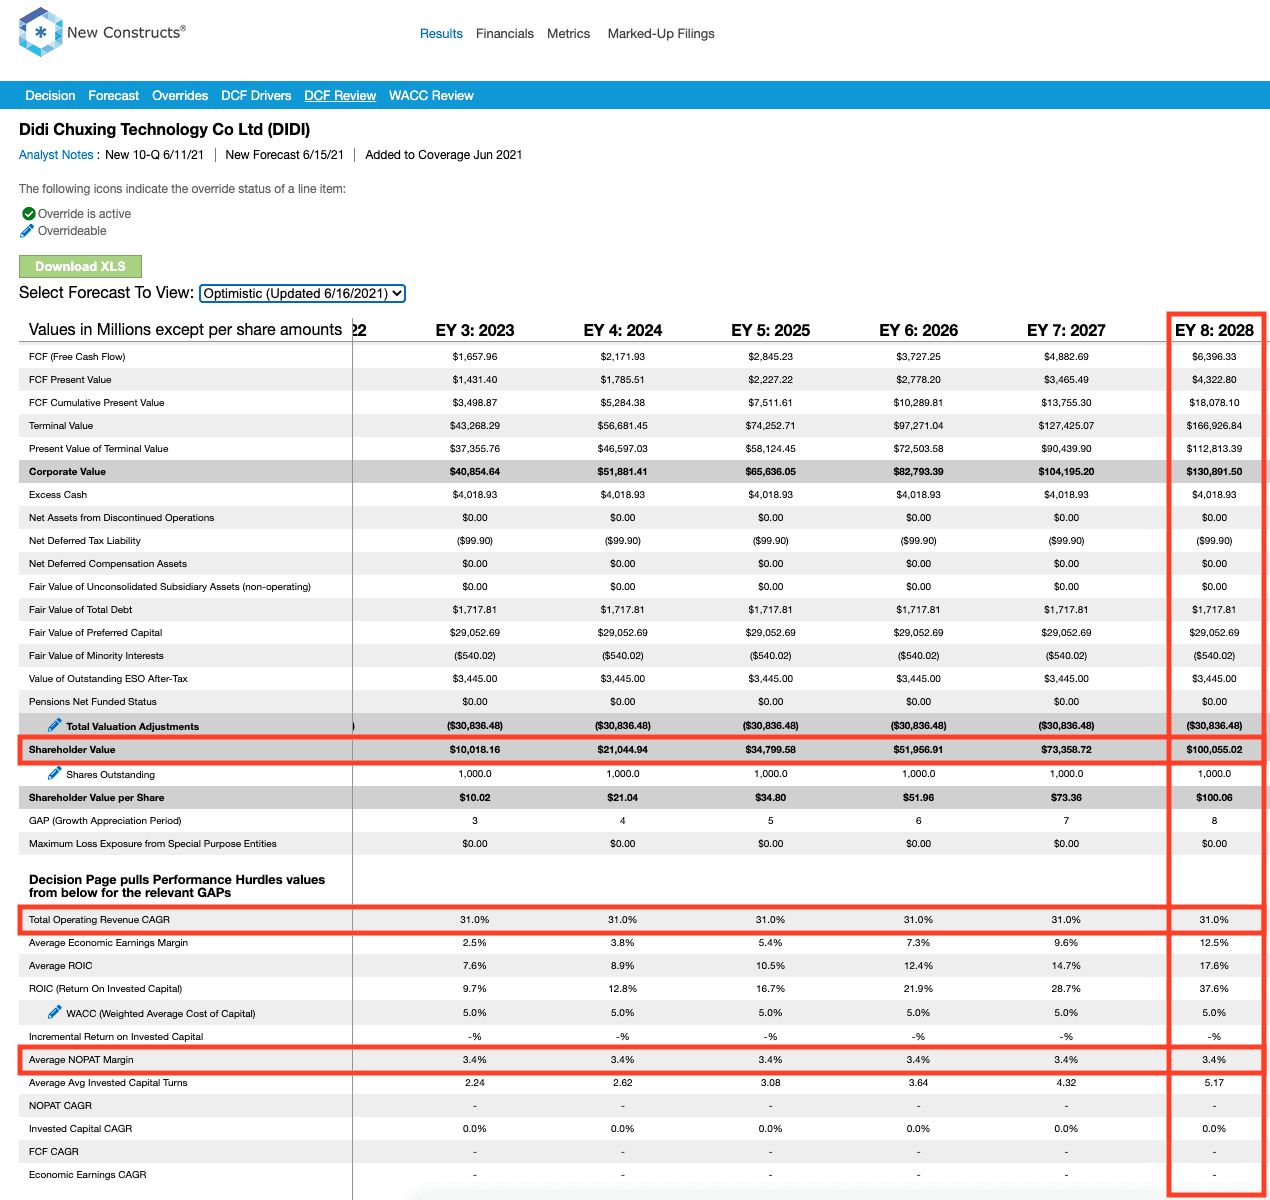Click the EY 7: 2027 column header
Screen dimensions: 1270x1200
1066,330
